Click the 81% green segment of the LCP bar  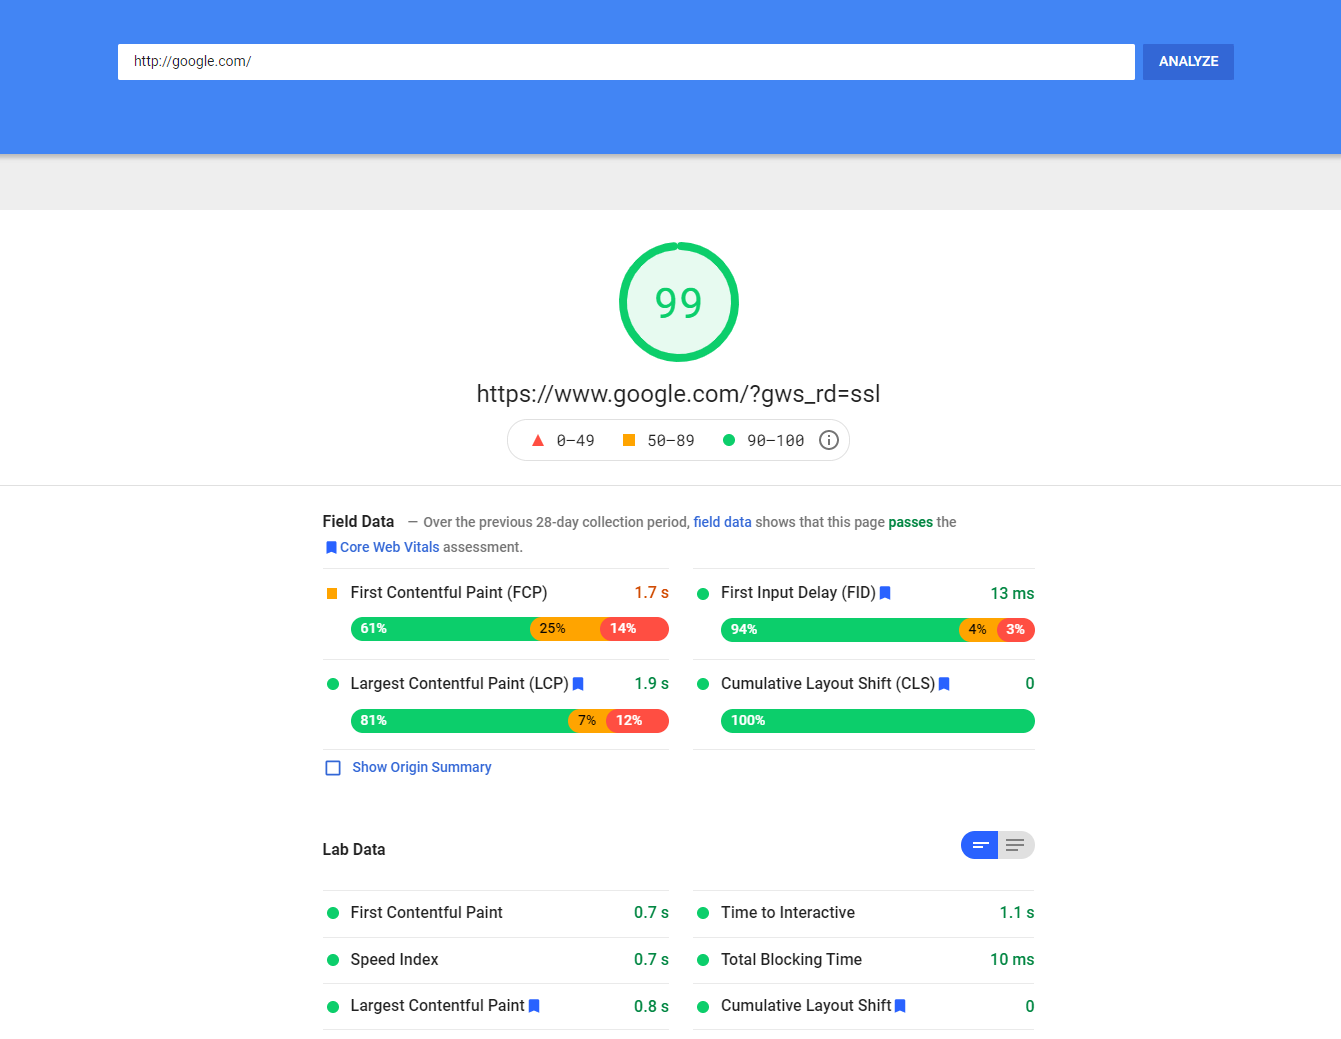tap(460, 721)
